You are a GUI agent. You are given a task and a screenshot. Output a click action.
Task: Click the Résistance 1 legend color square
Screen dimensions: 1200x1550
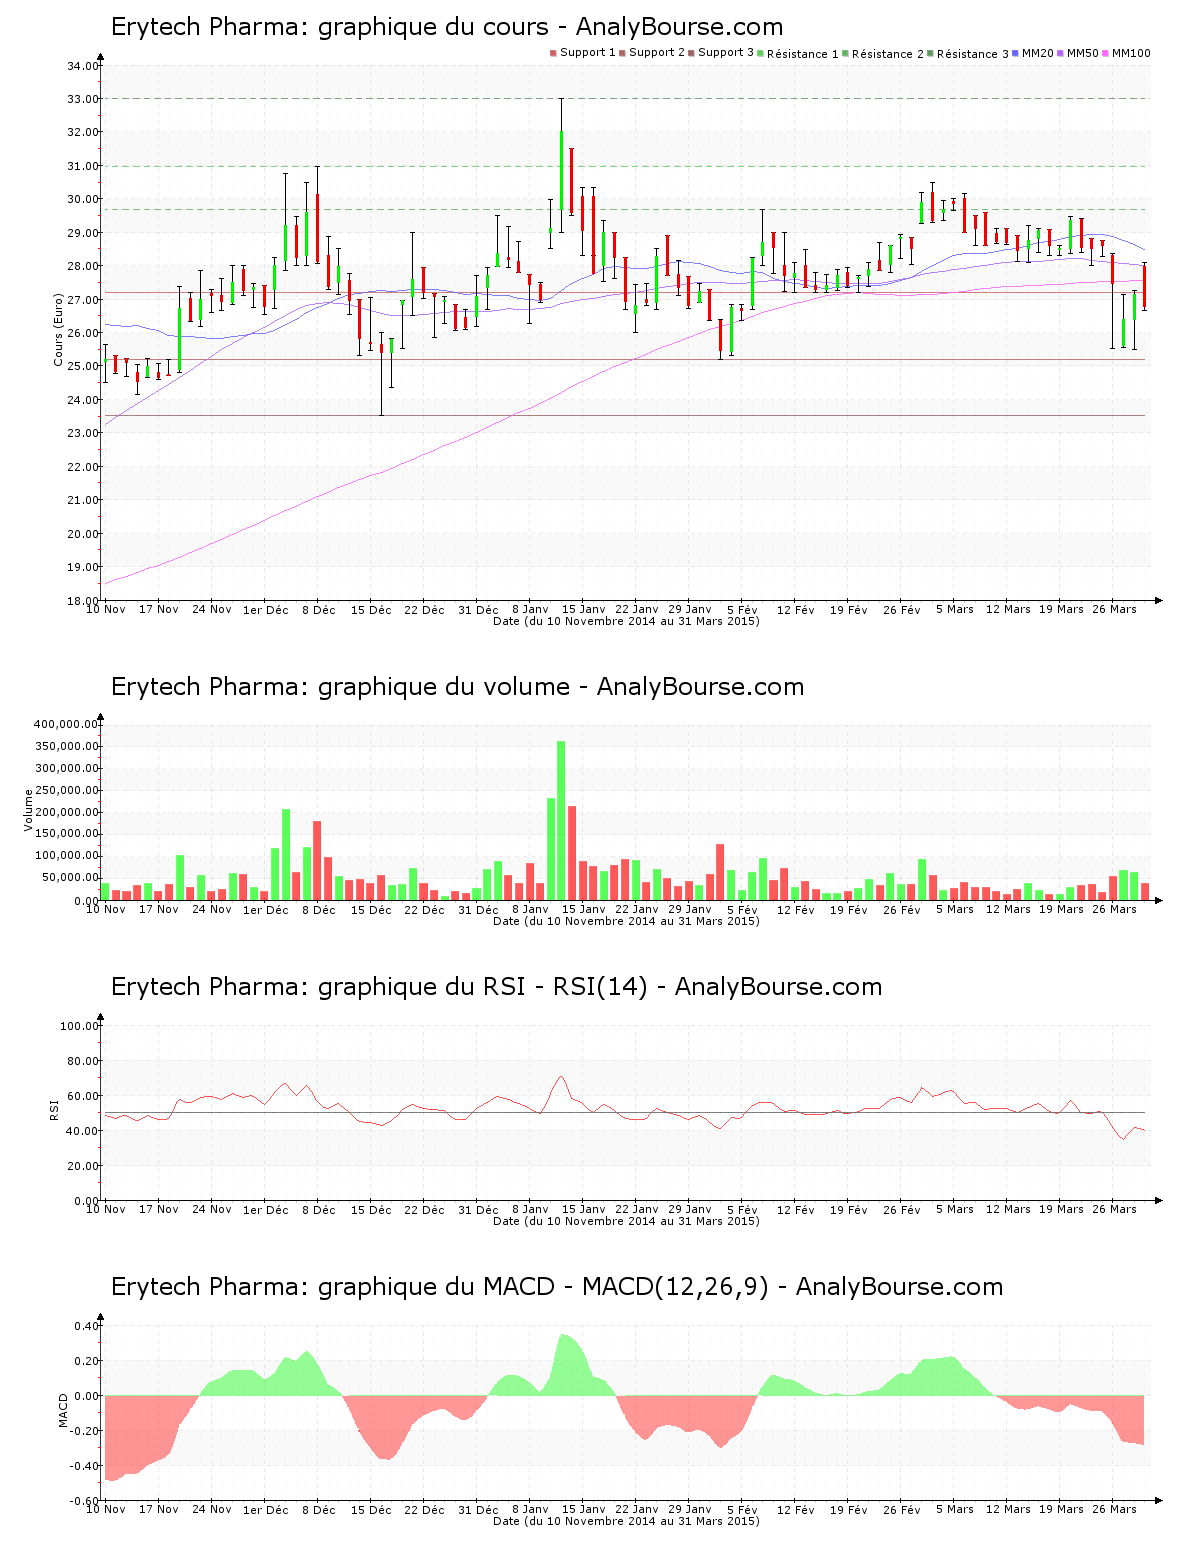pos(761,53)
